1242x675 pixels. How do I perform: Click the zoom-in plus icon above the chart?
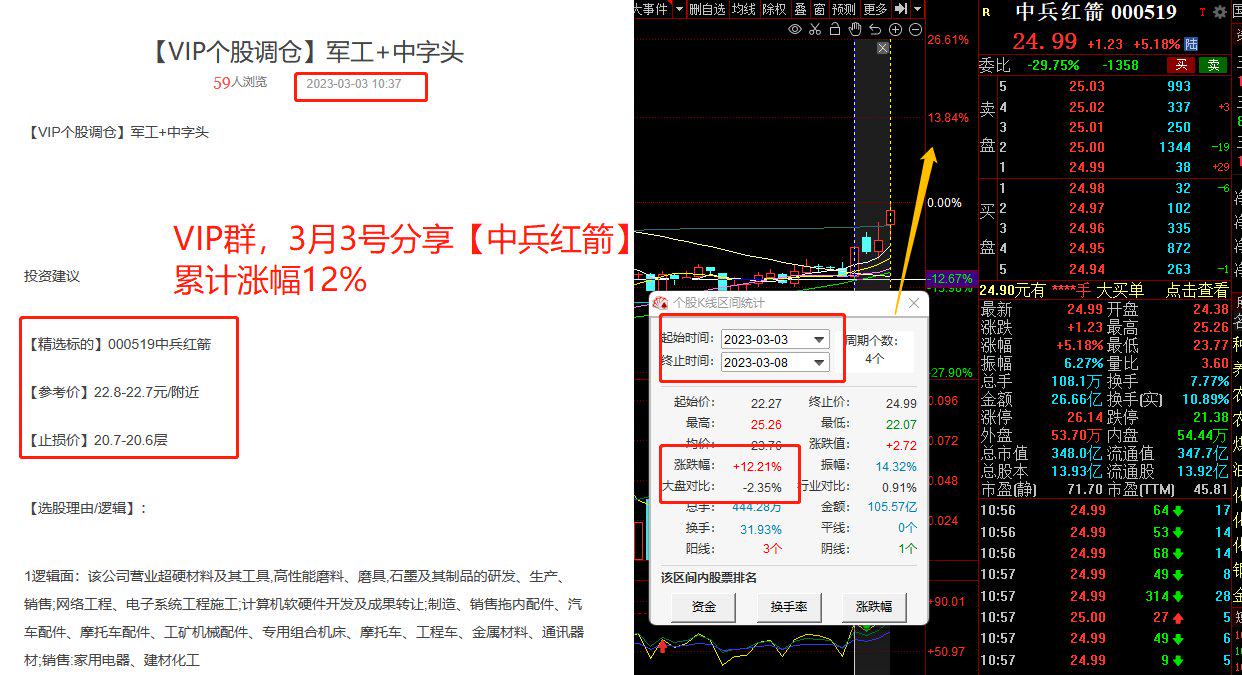(896, 29)
